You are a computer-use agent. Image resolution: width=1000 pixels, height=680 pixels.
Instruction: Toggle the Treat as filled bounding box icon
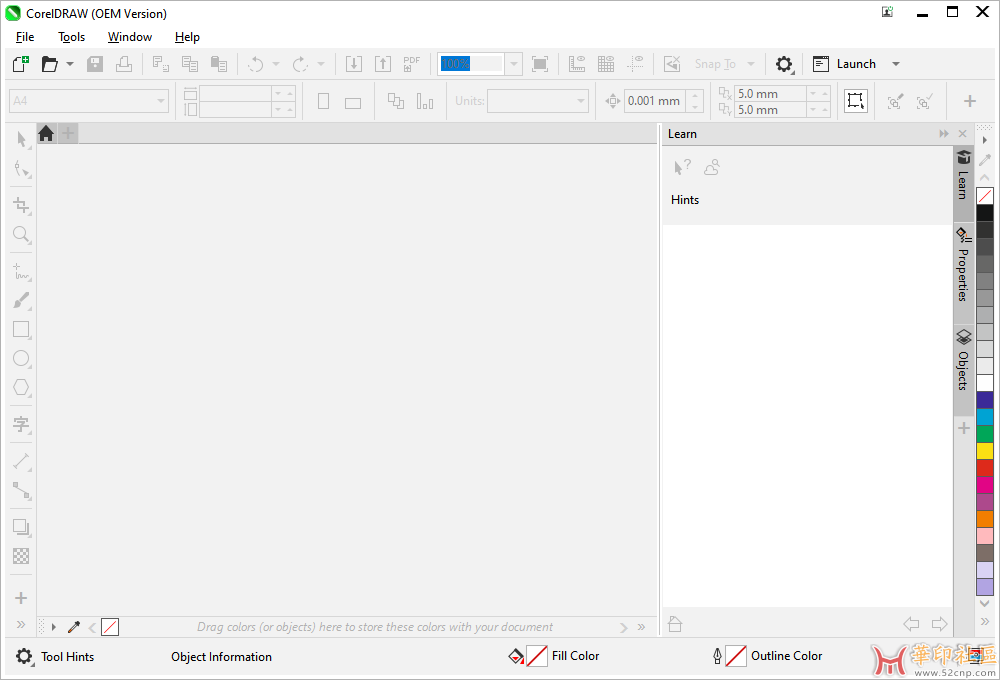[x=856, y=101]
